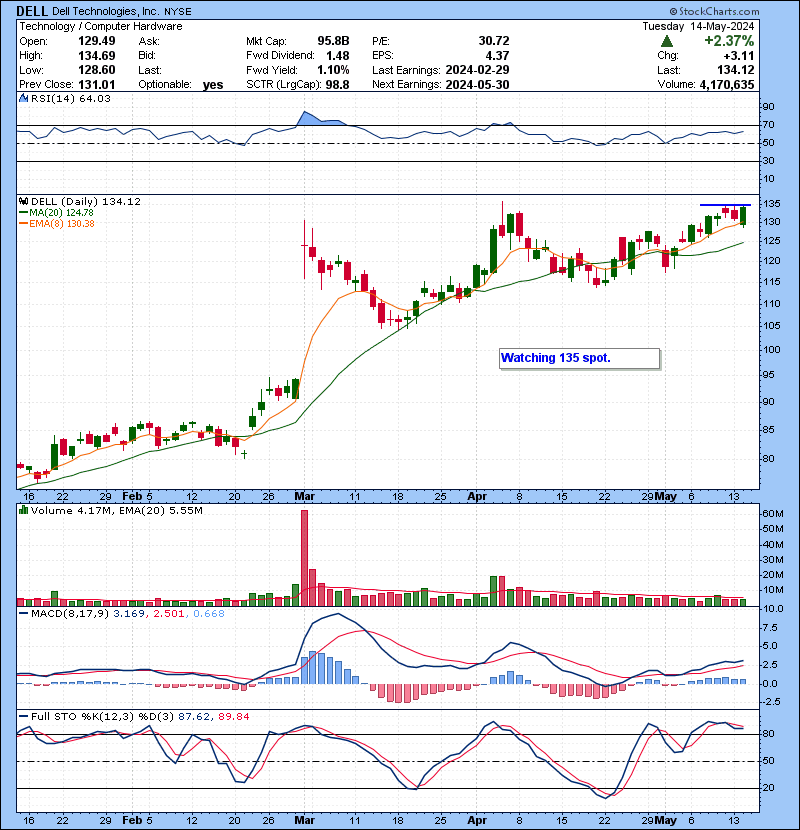Click the DELL ticker symbol in header
The height and width of the screenshot is (830, 800).
point(32,11)
